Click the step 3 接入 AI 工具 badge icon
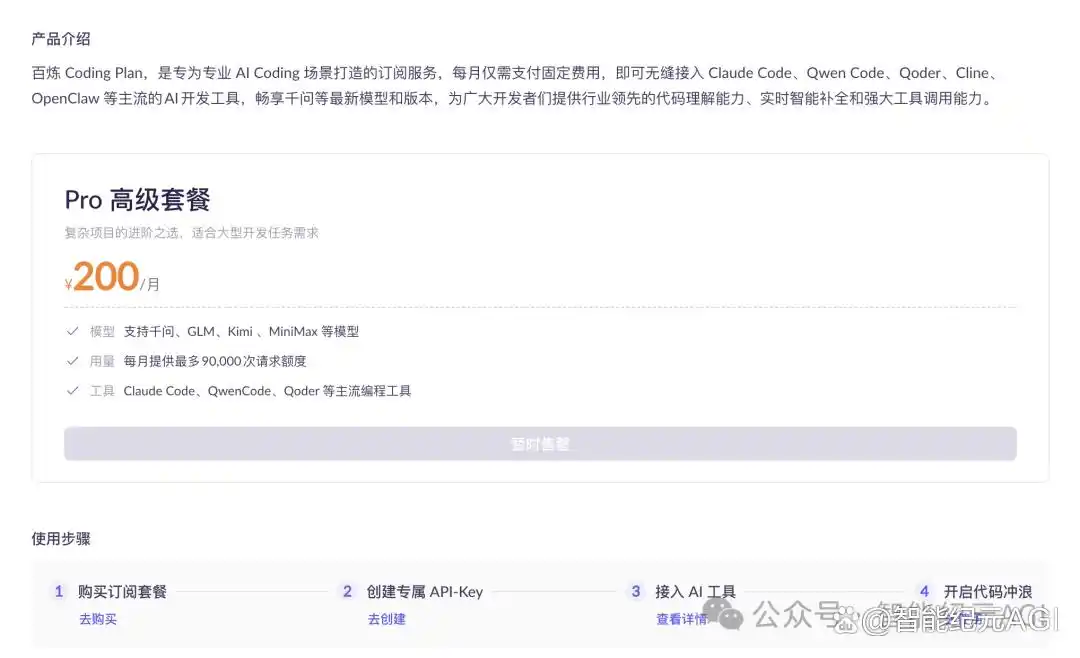The height and width of the screenshot is (658, 1080). point(636,591)
